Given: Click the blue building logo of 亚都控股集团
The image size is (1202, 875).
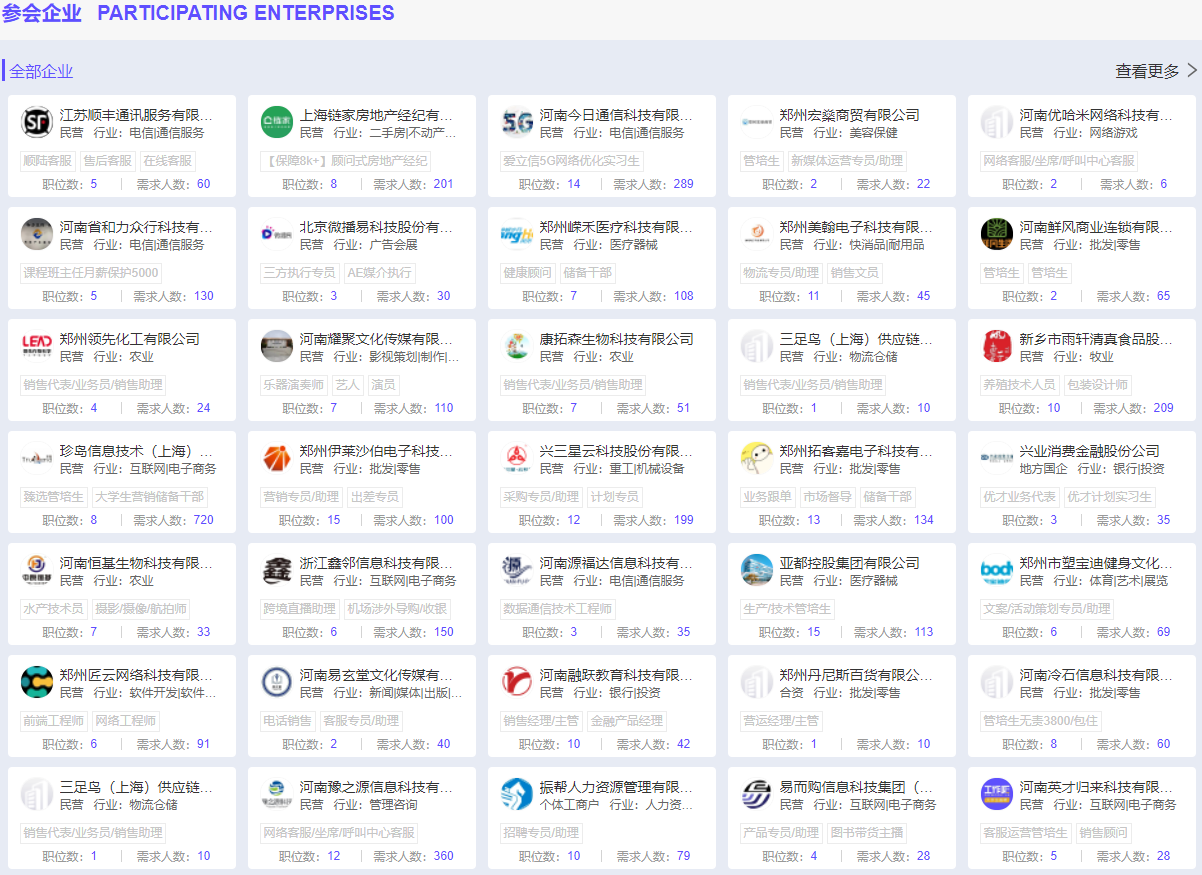Looking at the screenshot, I should pyautogui.click(x=757, y=571).
